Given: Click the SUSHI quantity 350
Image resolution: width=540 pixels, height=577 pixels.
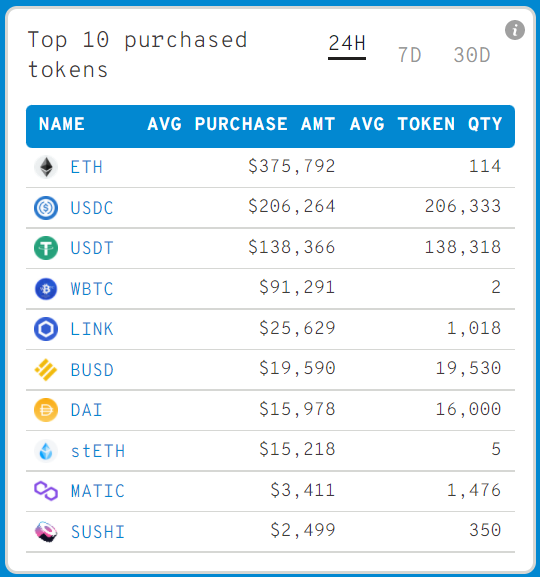Looking at the screenshot, I should (485, 530).
